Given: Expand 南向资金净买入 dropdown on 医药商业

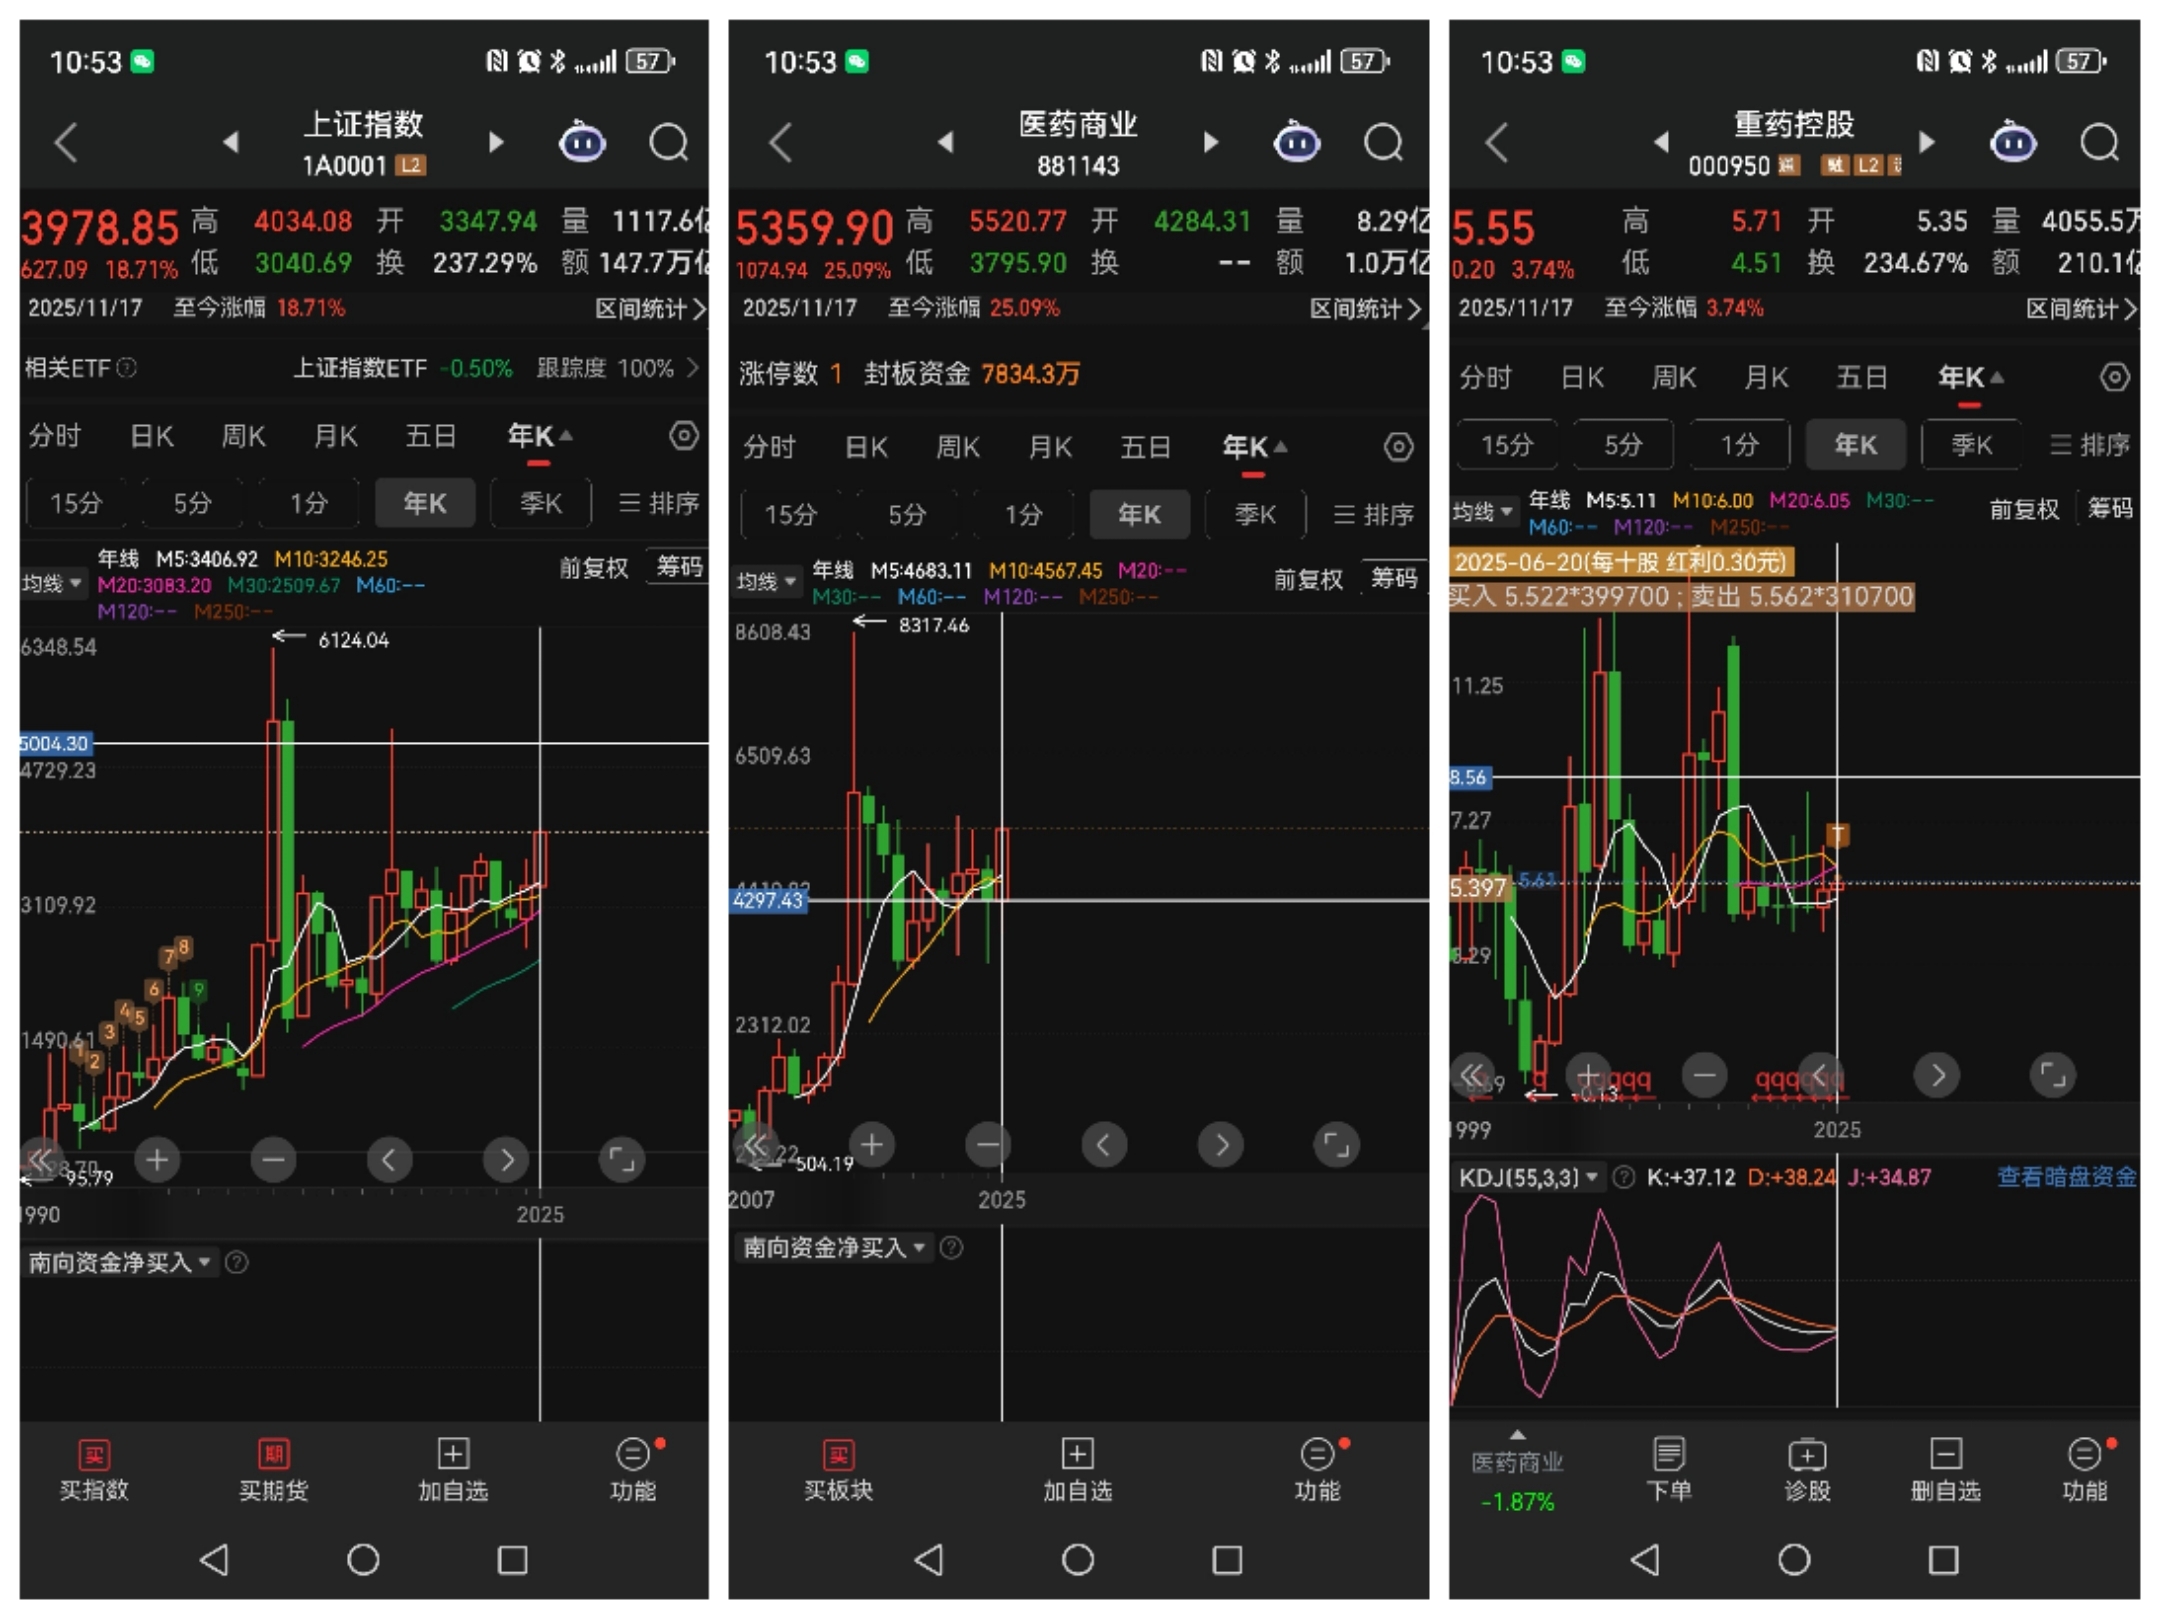Looking at the screenshot, I should click(834, 1247).
